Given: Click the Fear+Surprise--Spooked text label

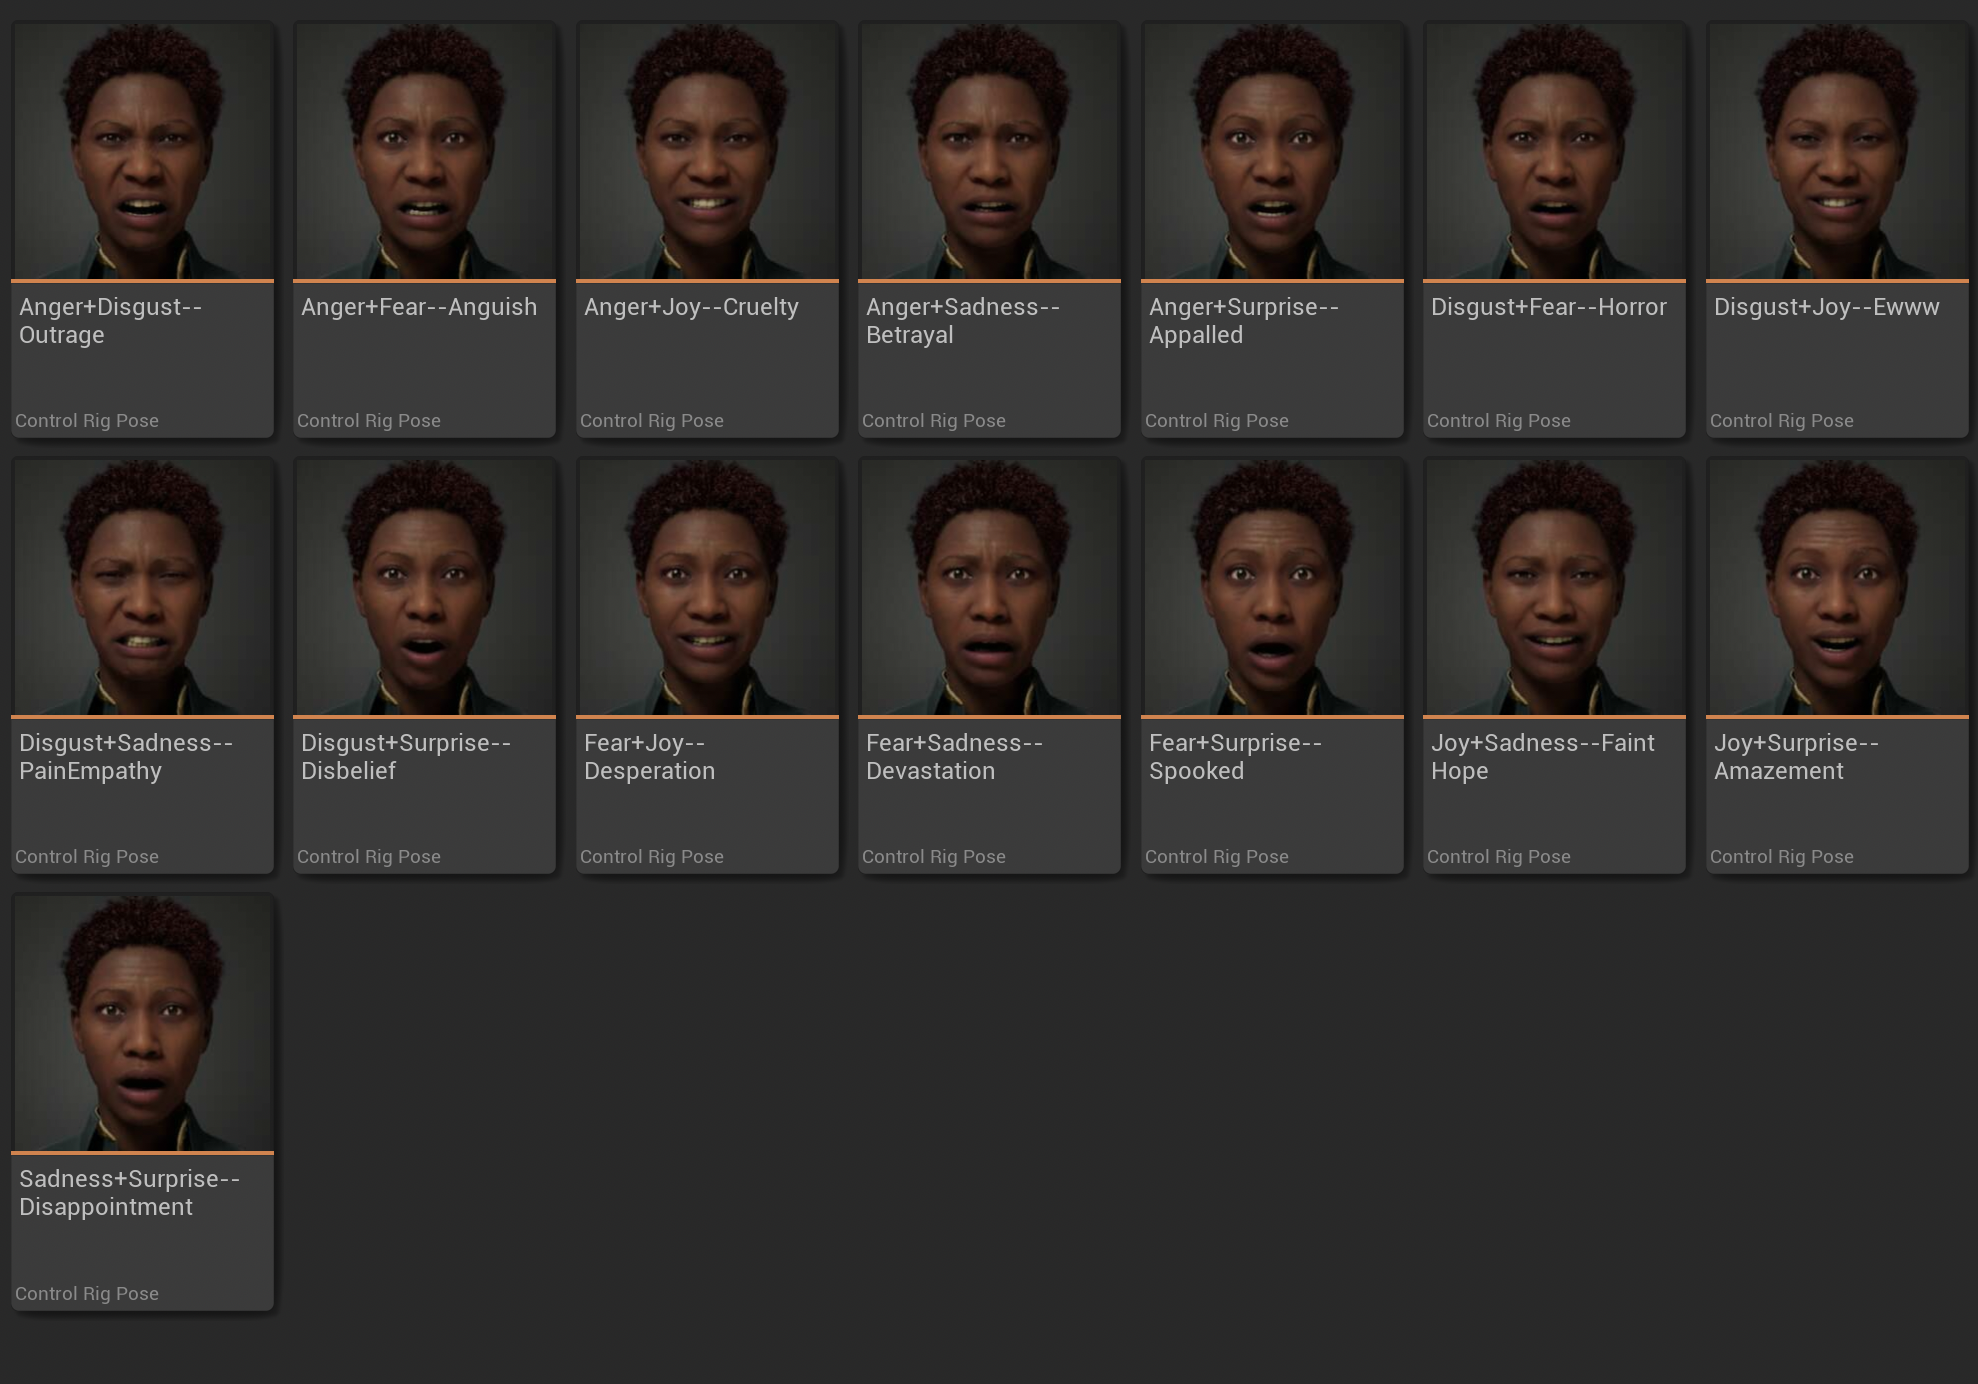Looking at the screenshot, I should tap(1235, 757).
